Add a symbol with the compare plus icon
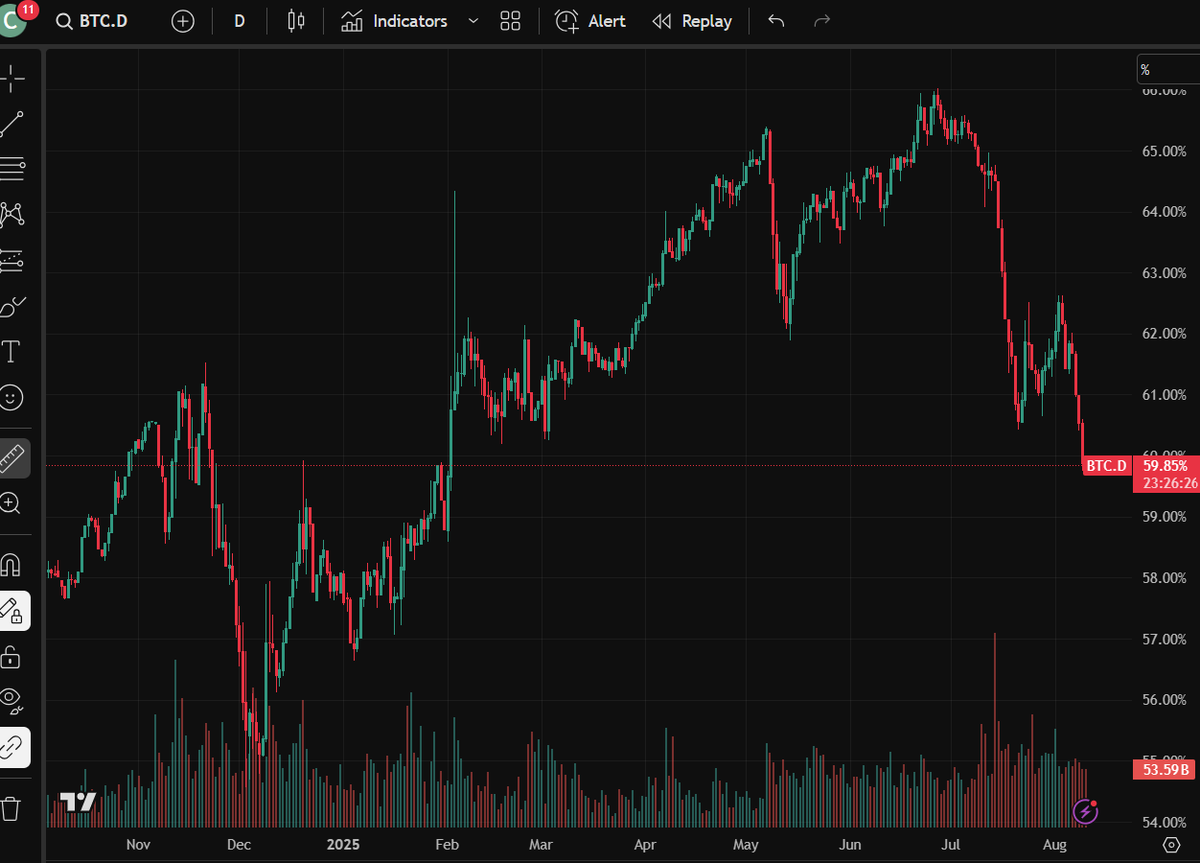This screenshot has width=1200, height=863. [x=183, y=21]
